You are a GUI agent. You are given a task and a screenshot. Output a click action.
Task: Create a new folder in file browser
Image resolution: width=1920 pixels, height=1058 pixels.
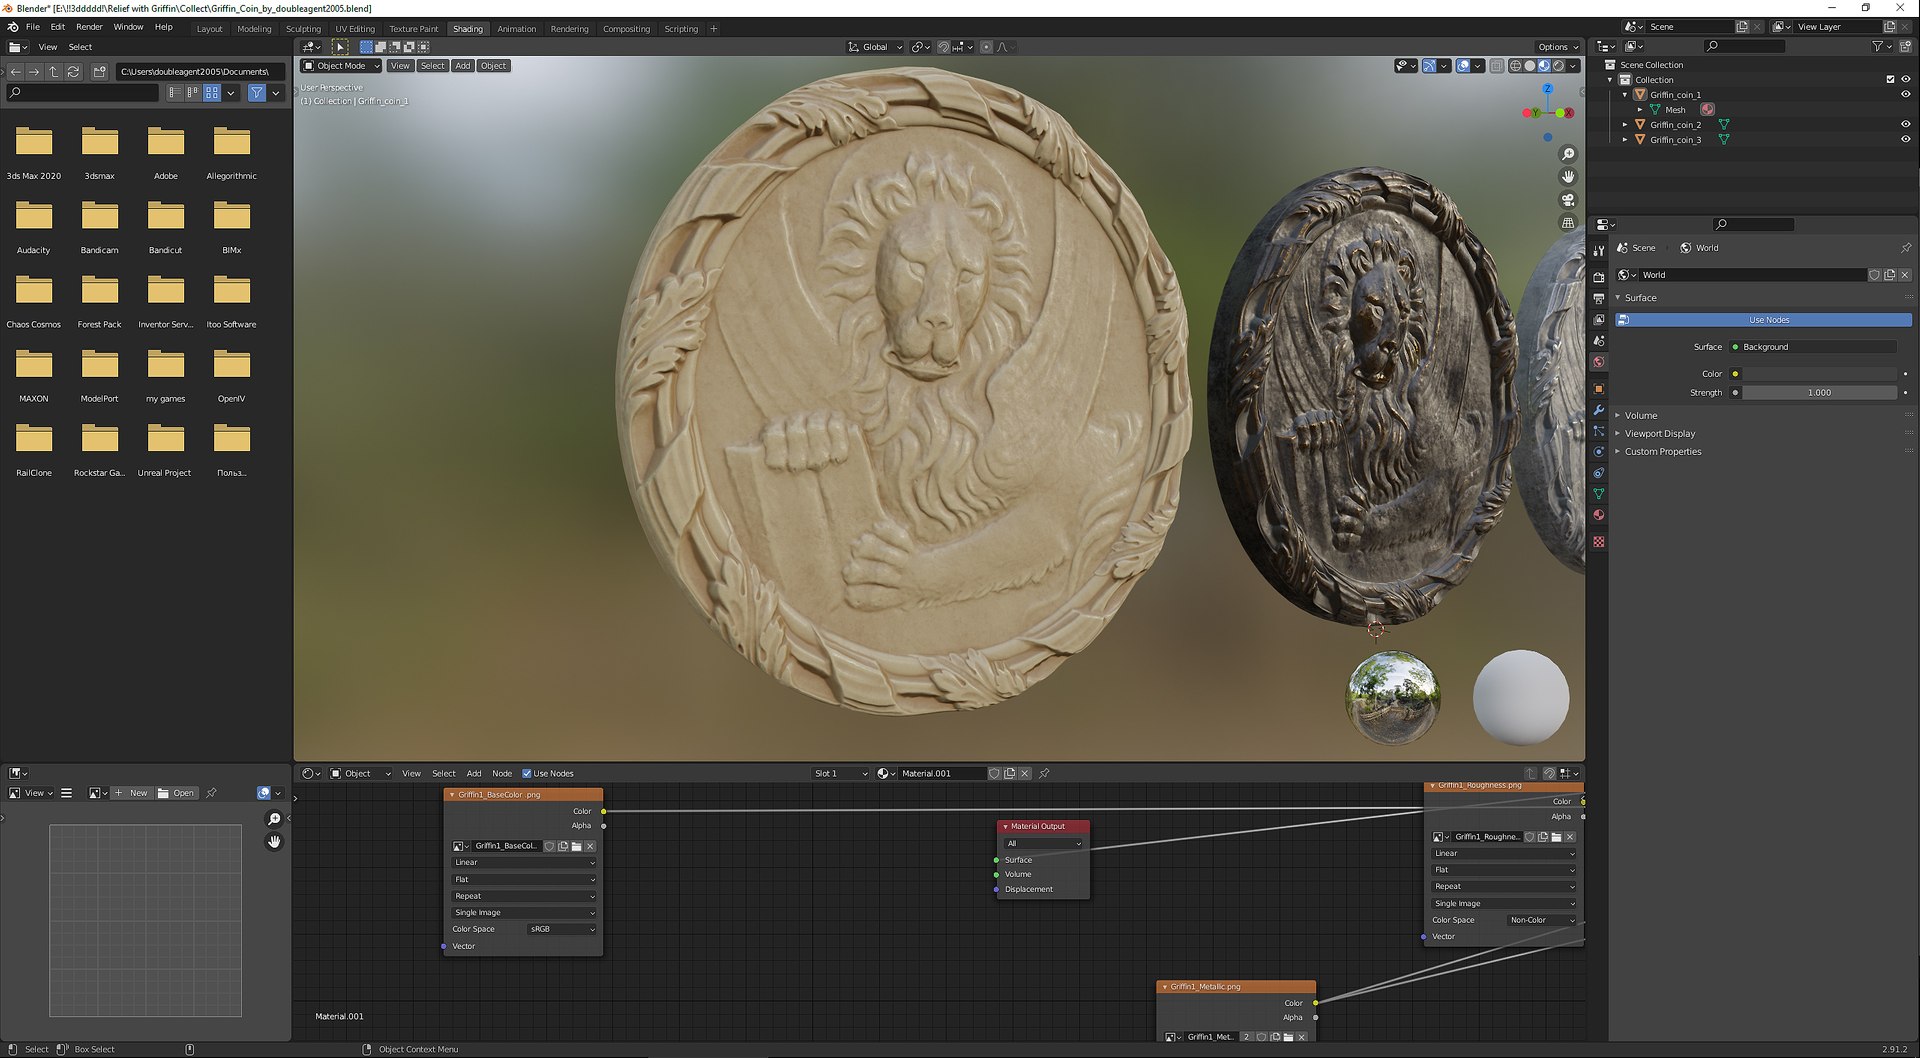tap(99, 72)
